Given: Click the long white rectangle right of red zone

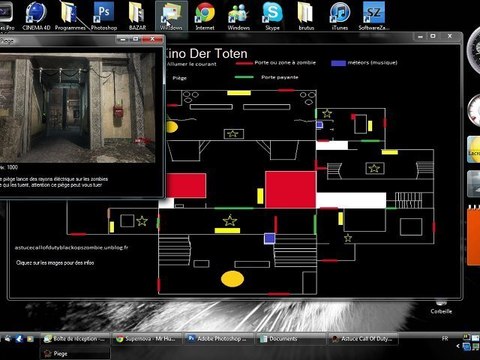Looking at the screenshot, I should pyautogui.click(x=351, y=200).
